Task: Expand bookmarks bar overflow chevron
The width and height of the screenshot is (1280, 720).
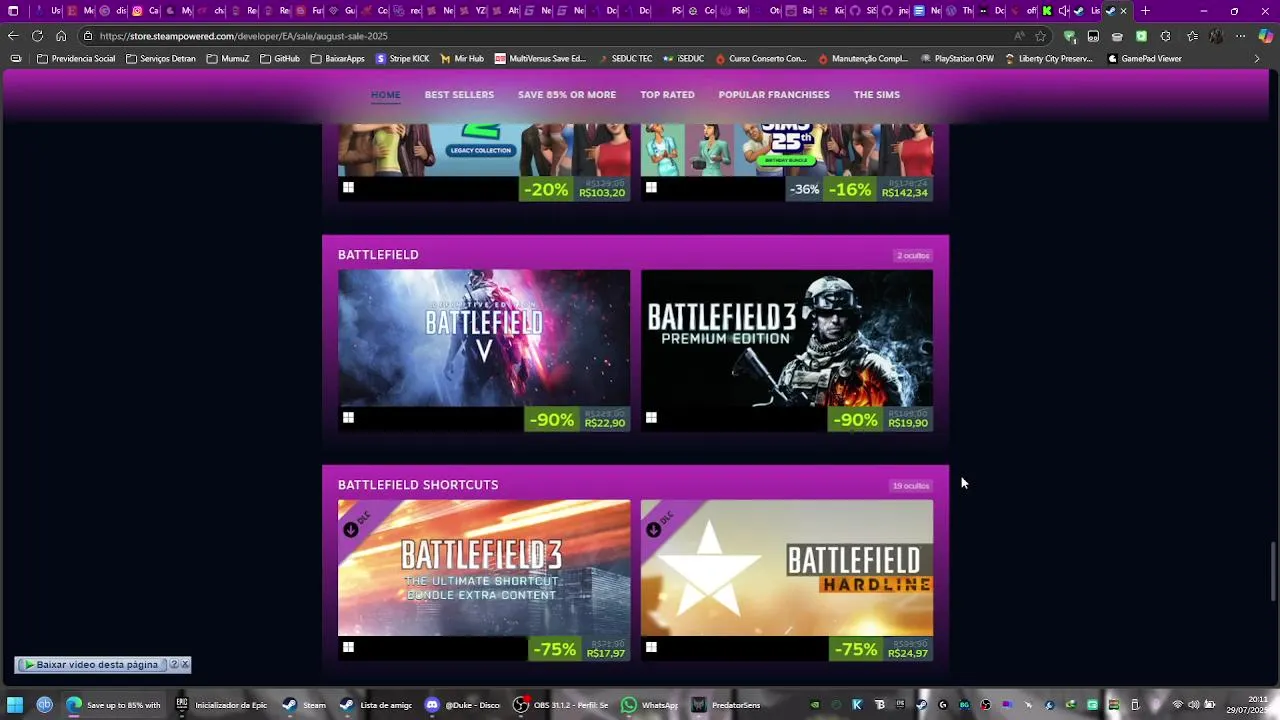Action: coord(1257,59)
